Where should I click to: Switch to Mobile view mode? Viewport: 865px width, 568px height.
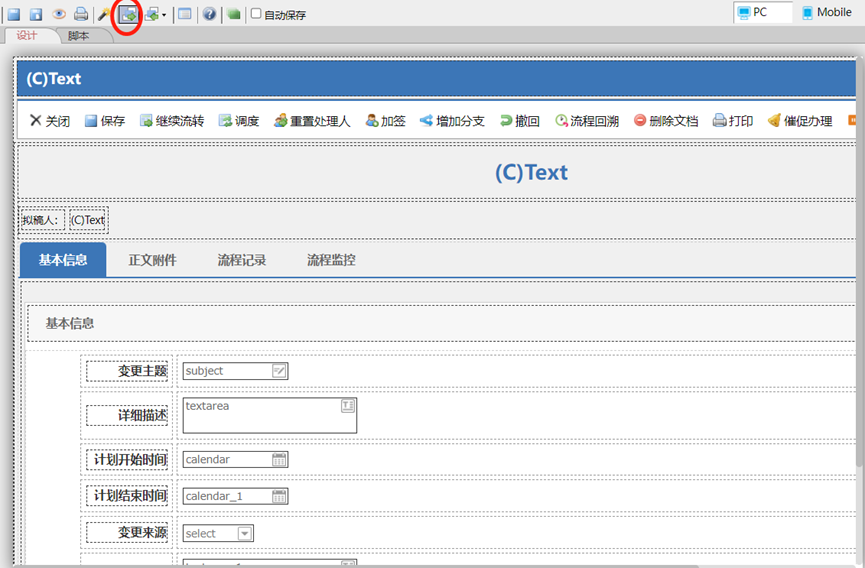(x=827, y=12)
